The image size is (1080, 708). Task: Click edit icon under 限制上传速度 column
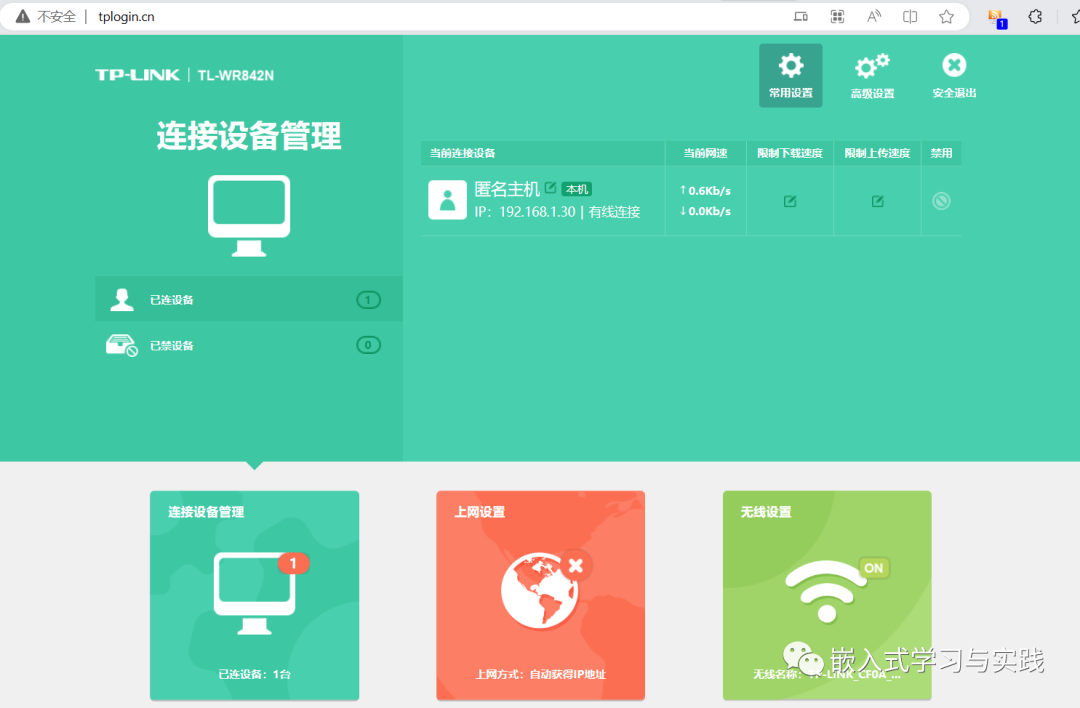[876, 200]
